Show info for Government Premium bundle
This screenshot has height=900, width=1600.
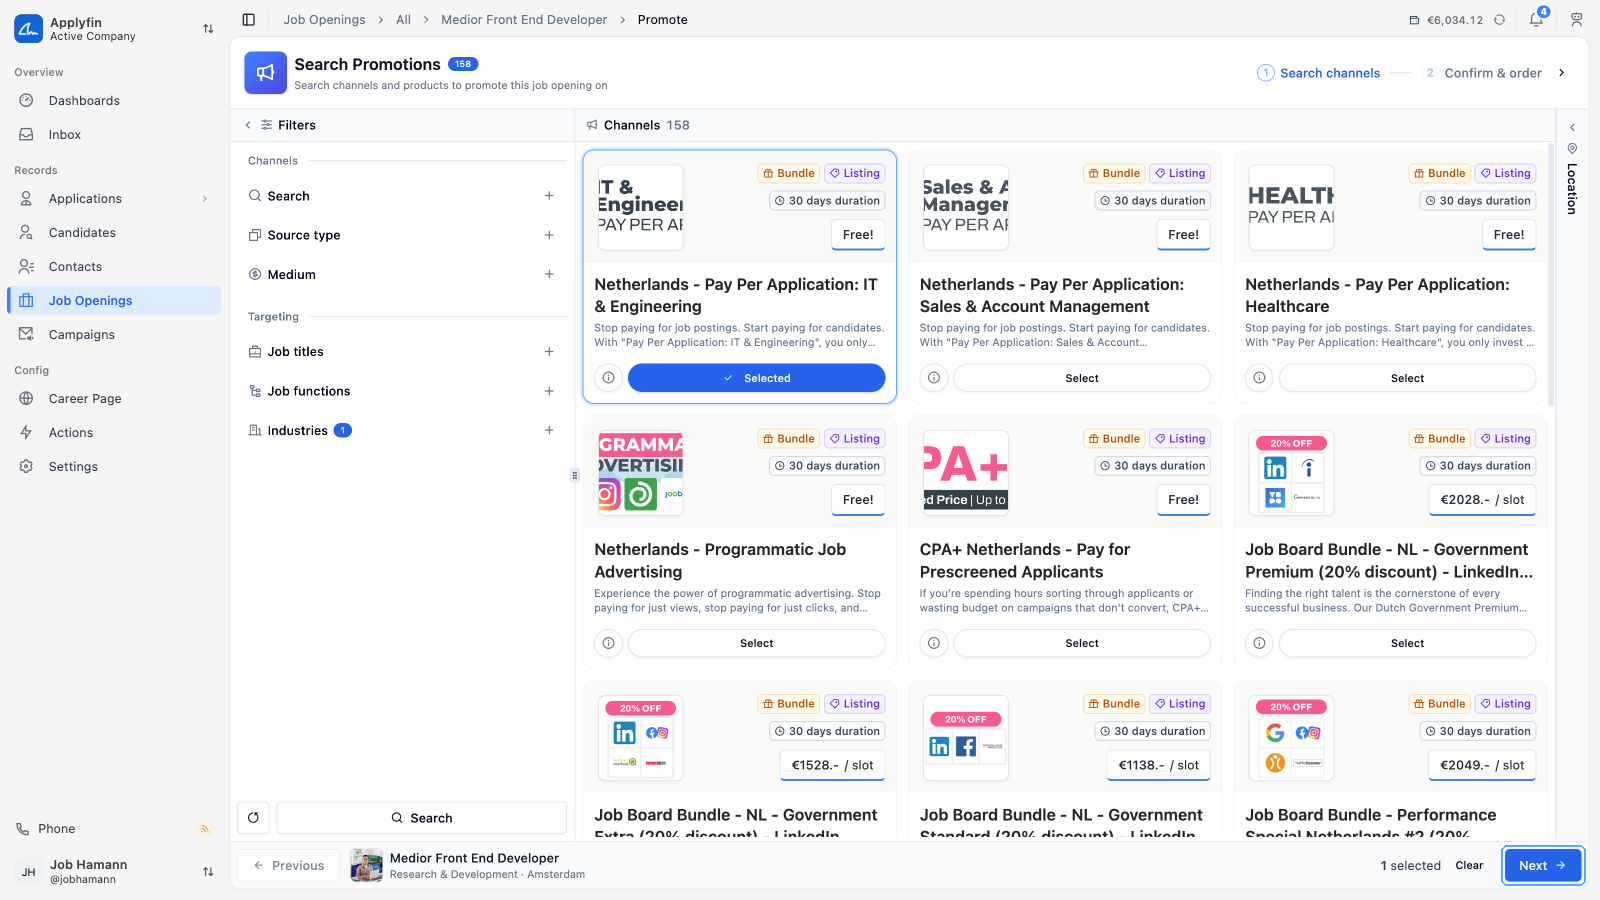[1259, 643]
